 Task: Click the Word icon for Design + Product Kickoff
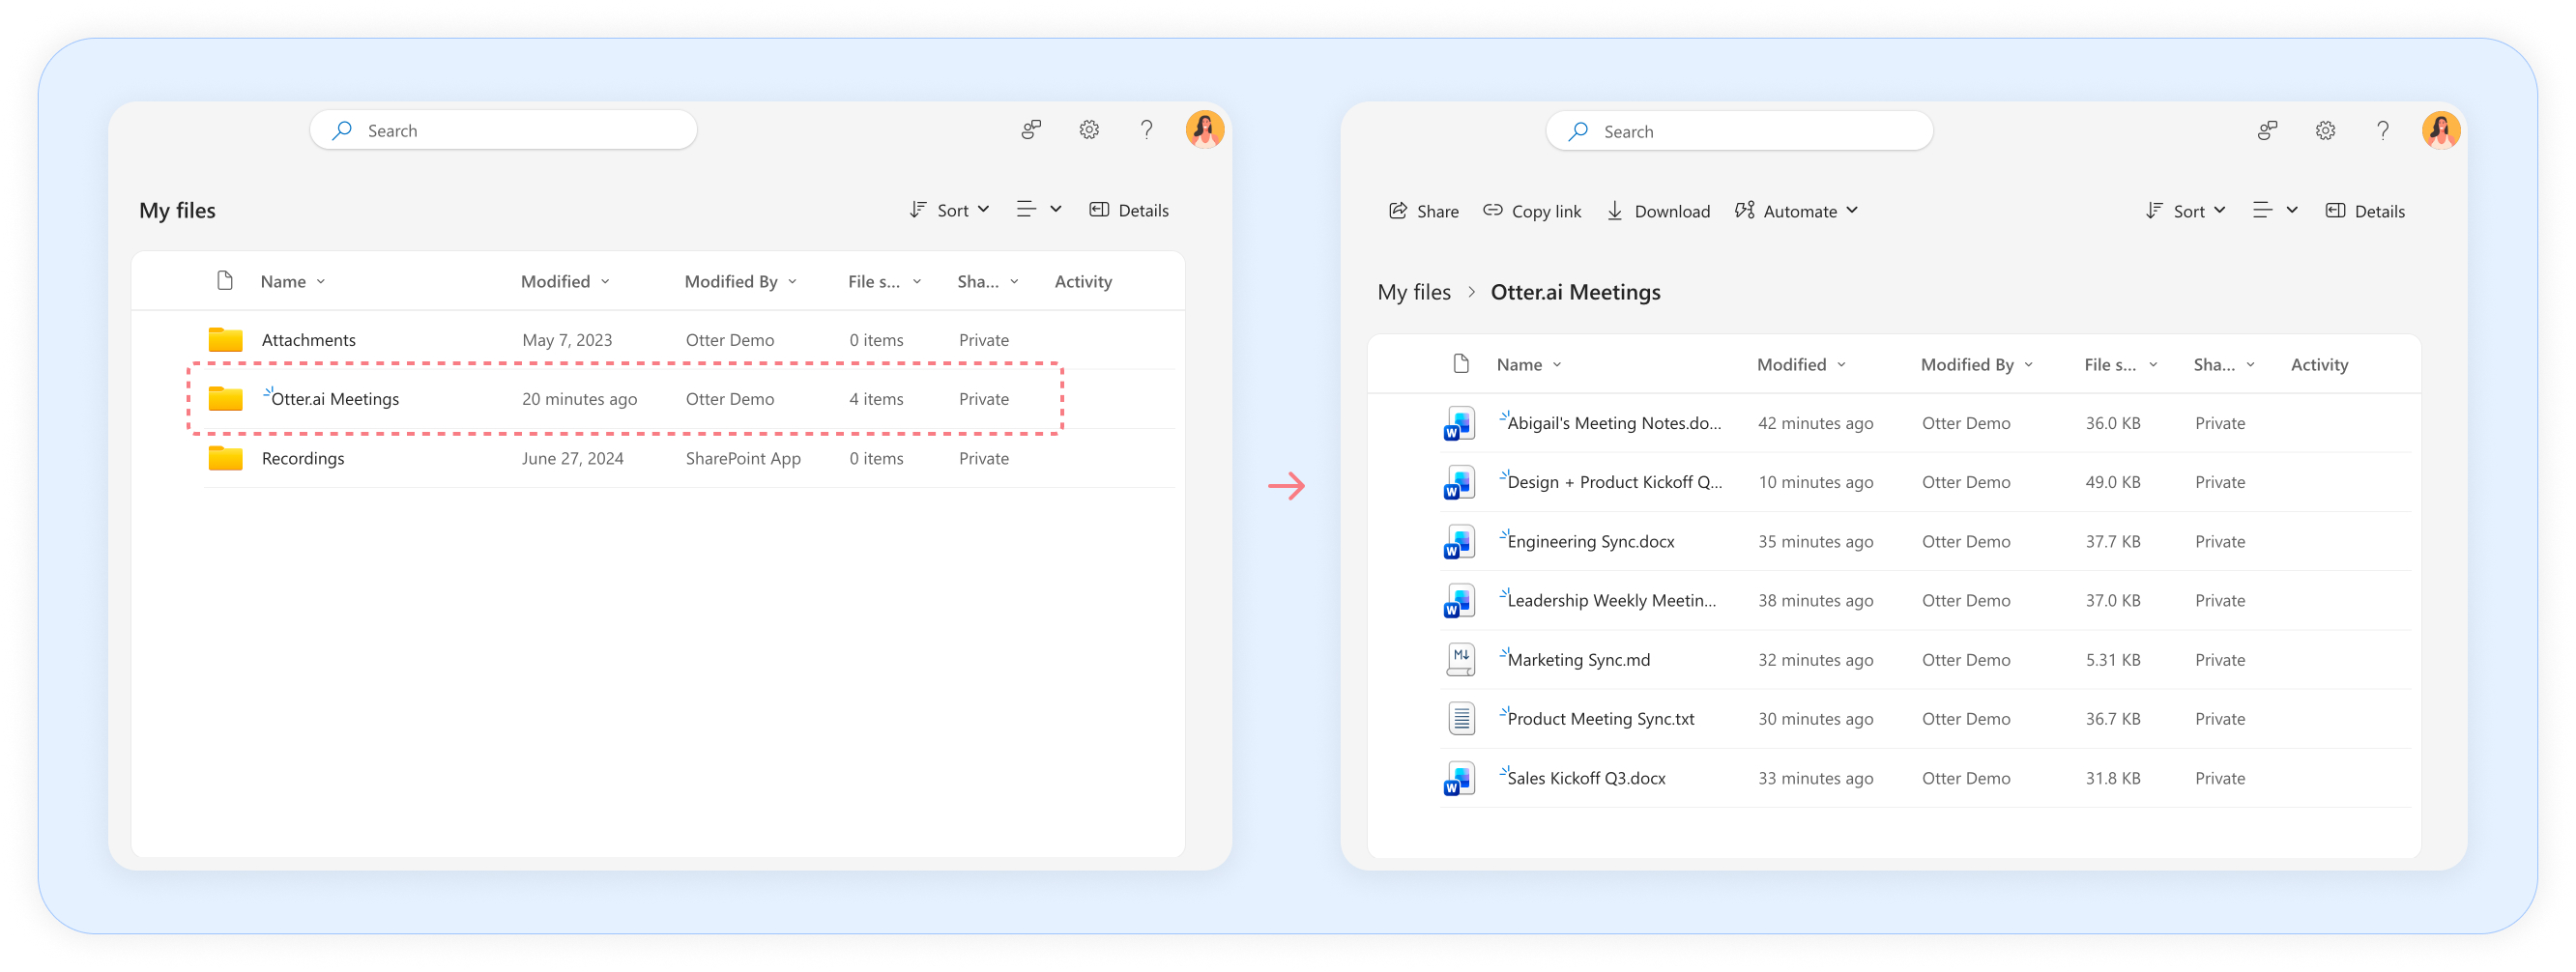1459,483
